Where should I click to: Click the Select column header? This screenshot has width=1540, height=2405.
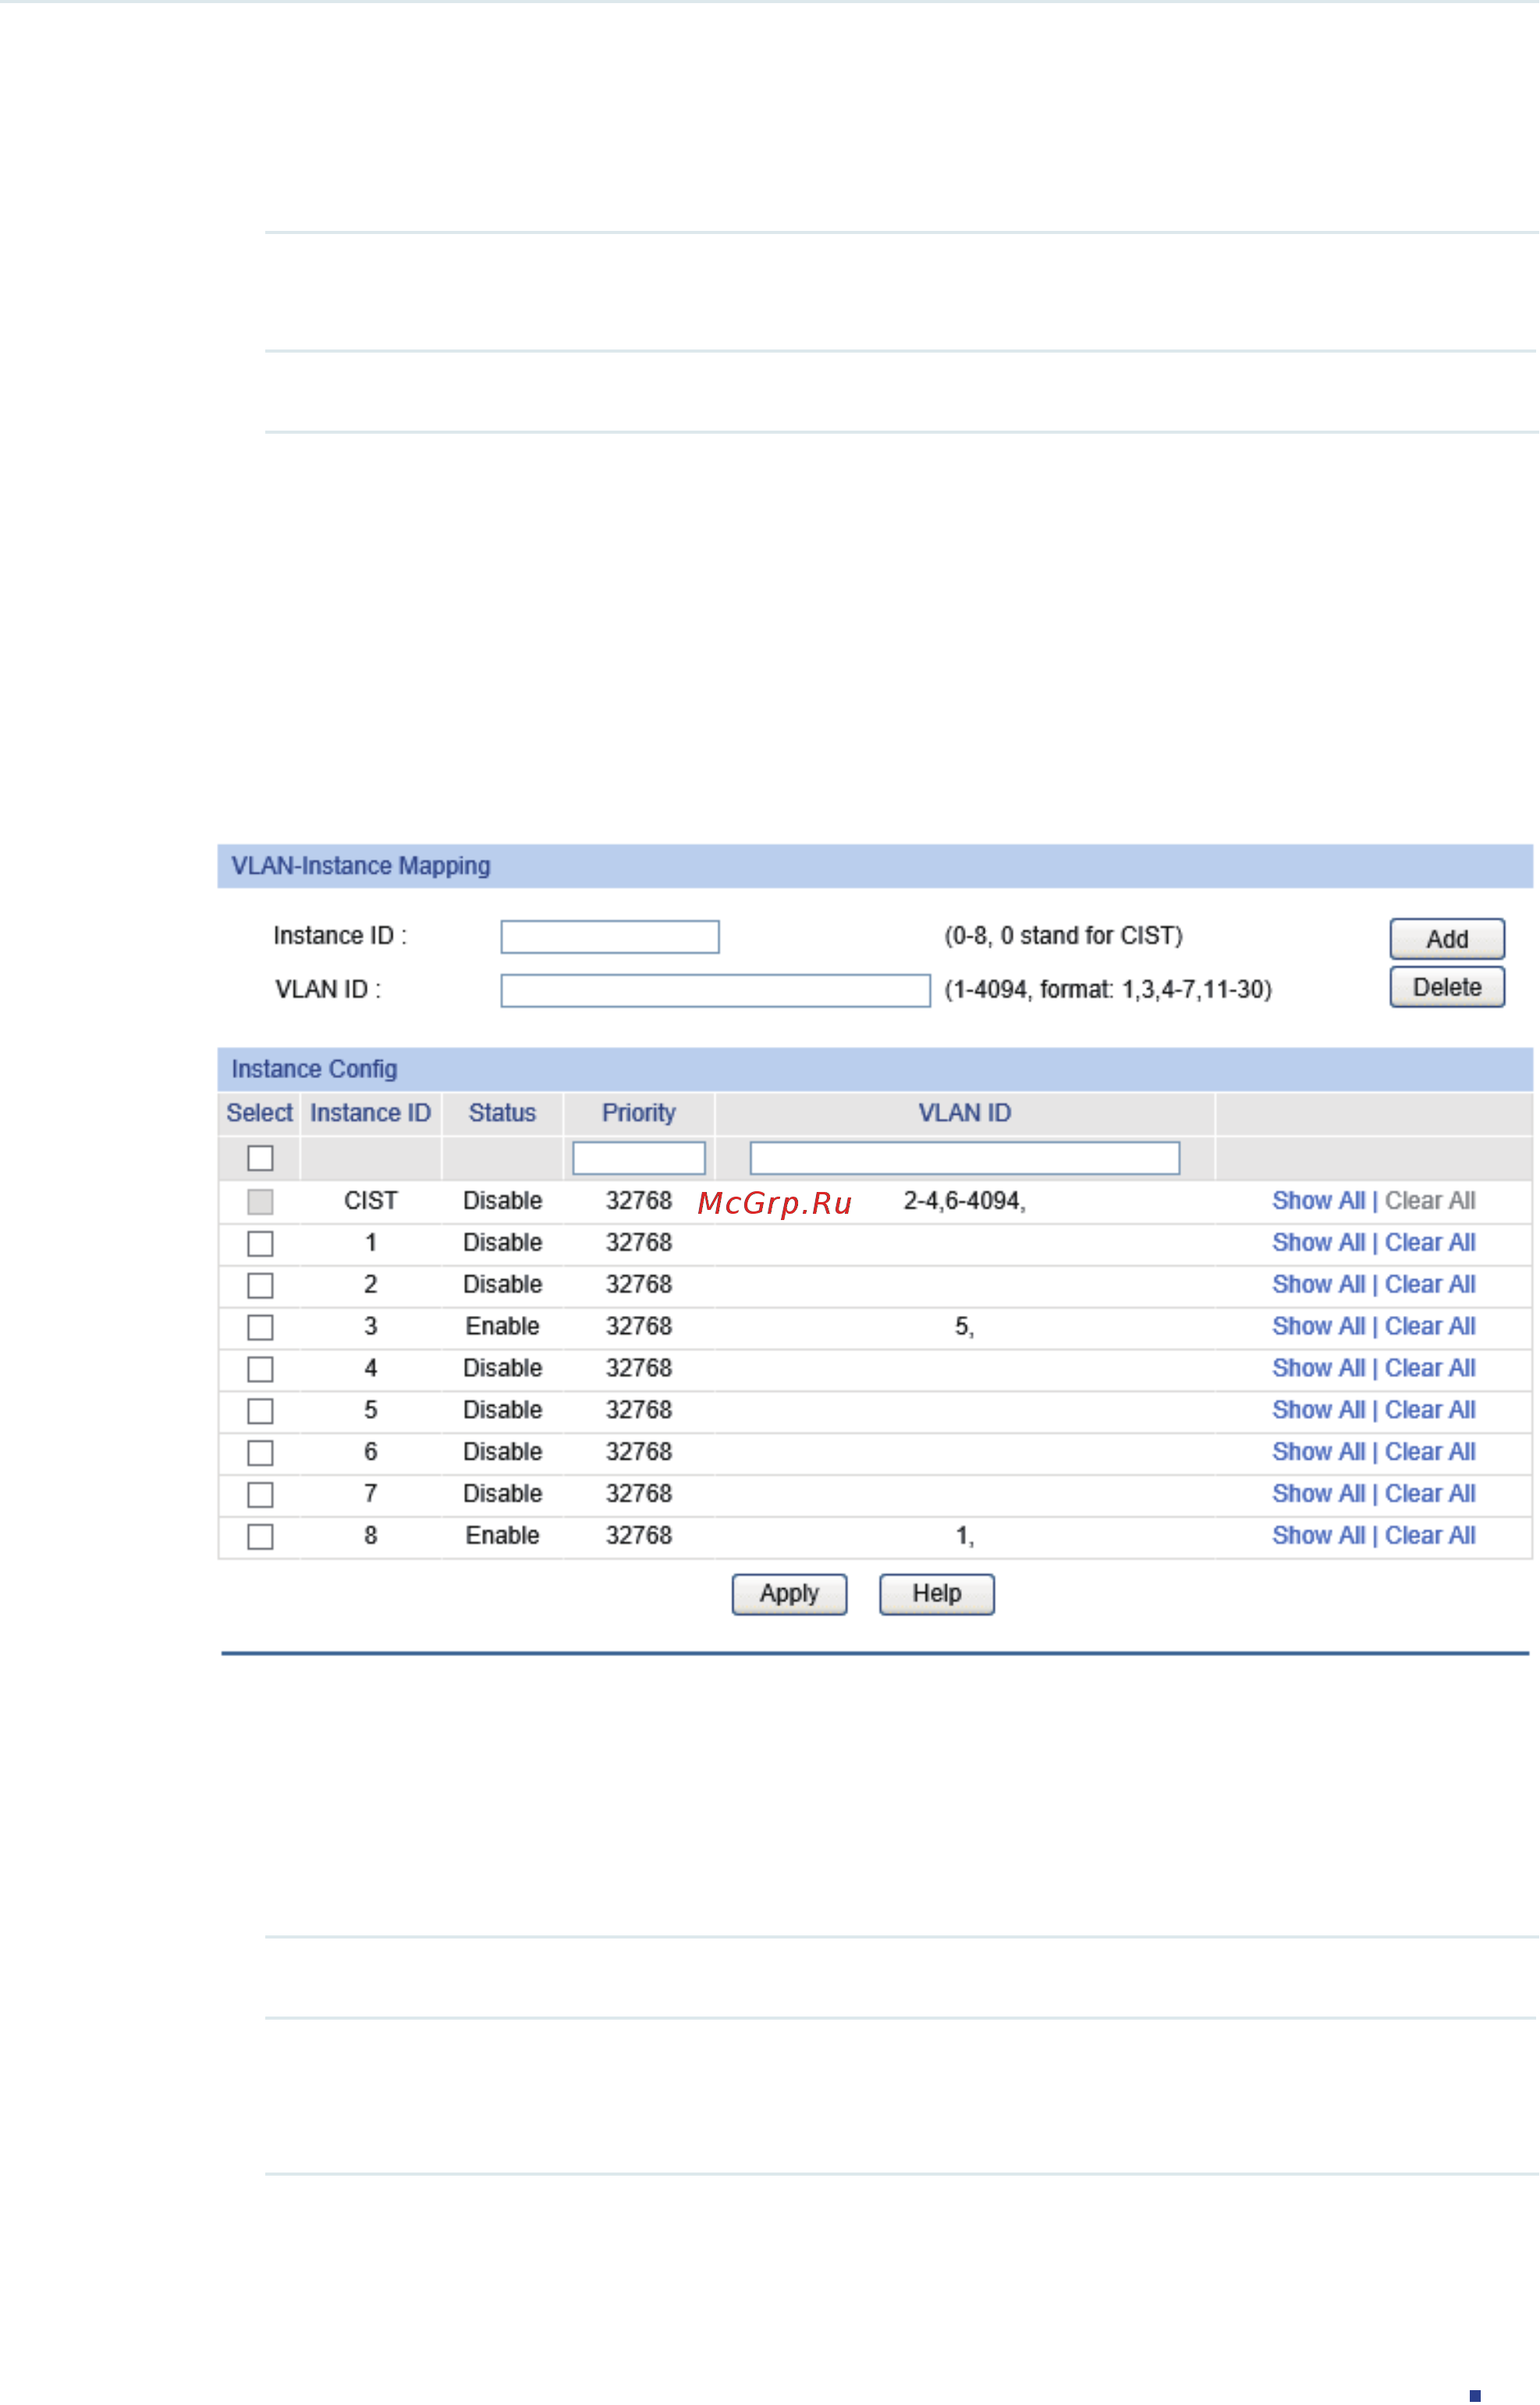[x=259, y=1114]
